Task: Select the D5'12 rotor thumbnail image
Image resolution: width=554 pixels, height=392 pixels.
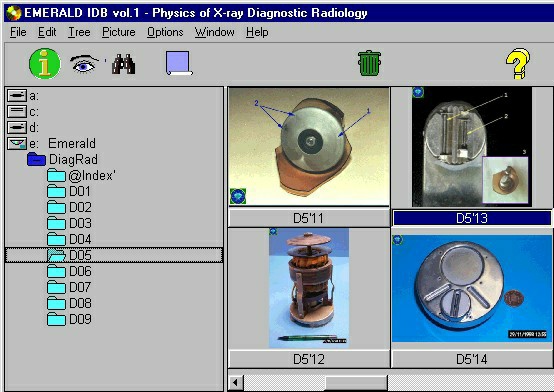Action: (x=309, y=288)
